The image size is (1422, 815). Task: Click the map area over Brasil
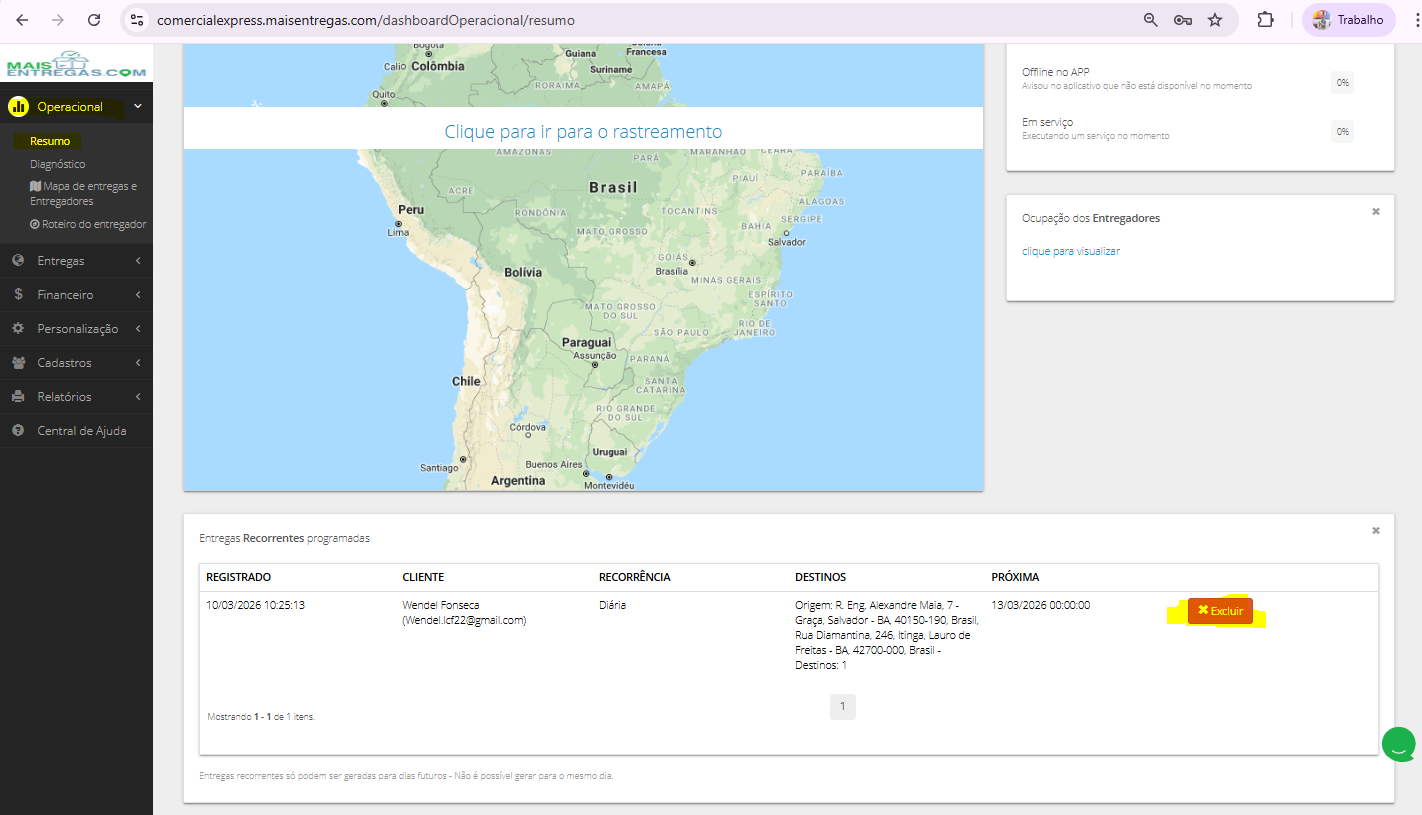[613, 188]
